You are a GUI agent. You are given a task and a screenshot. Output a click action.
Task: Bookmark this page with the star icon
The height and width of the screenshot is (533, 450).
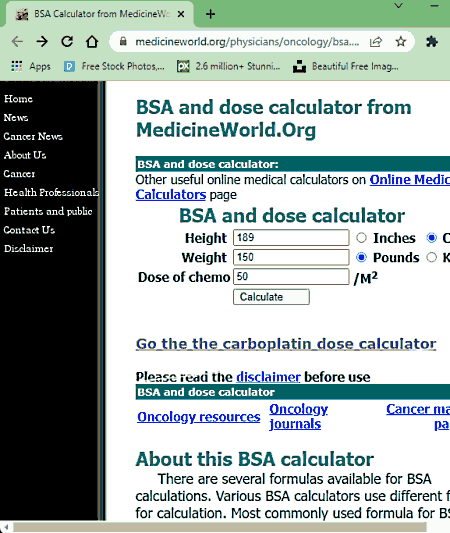[x=401, y=41]
